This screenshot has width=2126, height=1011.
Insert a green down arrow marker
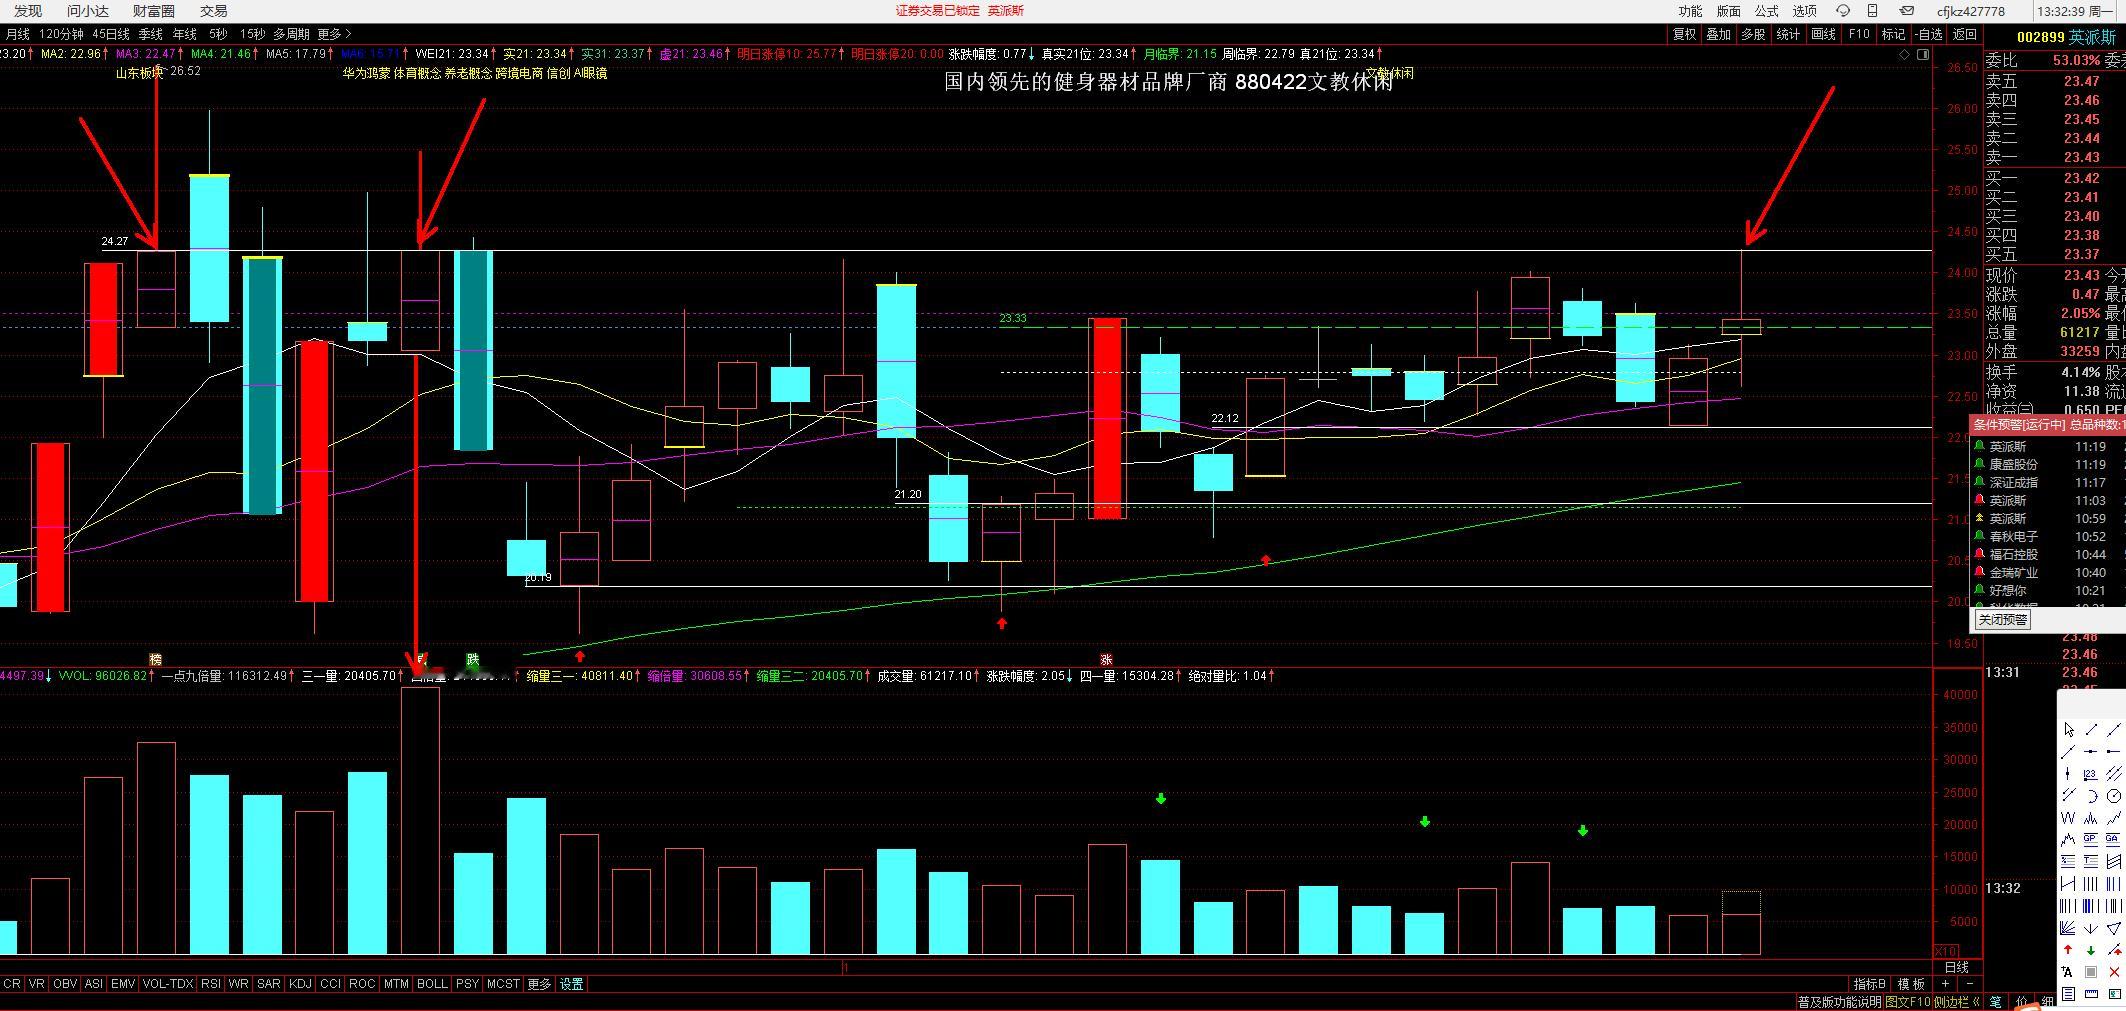pyautogui.click(x=2091, y=950)
